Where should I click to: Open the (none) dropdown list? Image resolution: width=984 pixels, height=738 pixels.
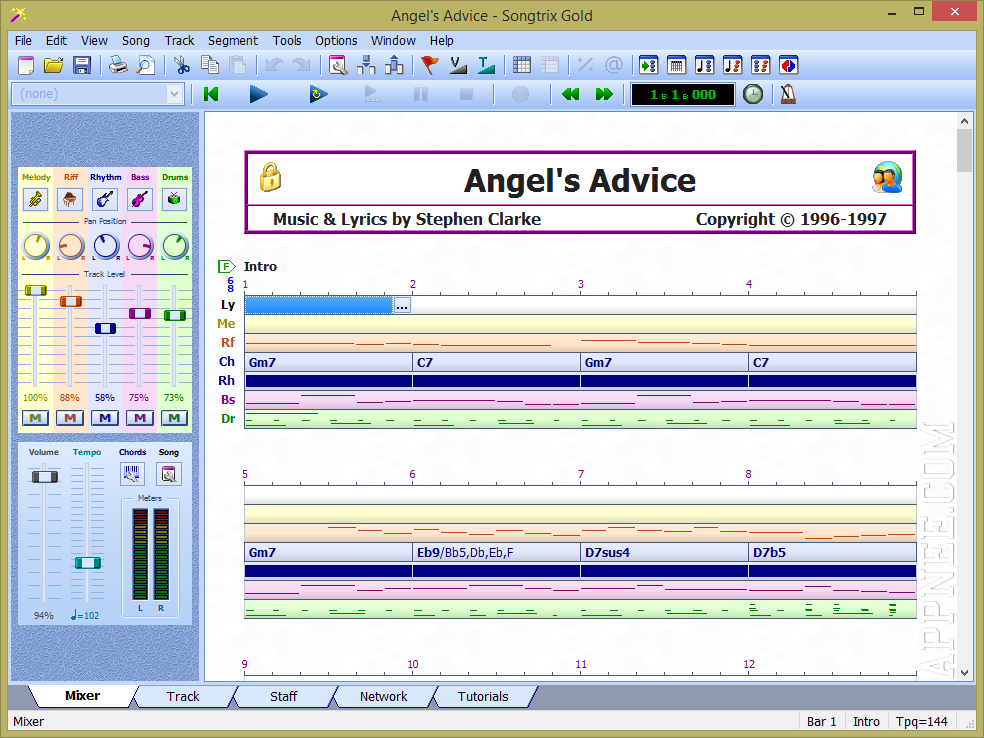(174, 94)
